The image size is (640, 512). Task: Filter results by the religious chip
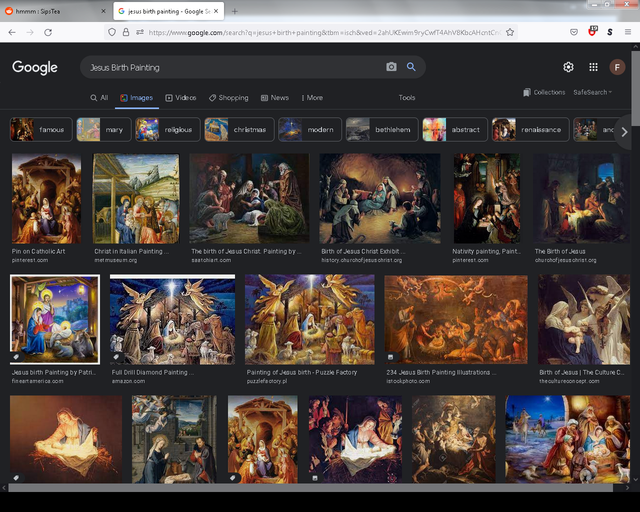point(168,129)
